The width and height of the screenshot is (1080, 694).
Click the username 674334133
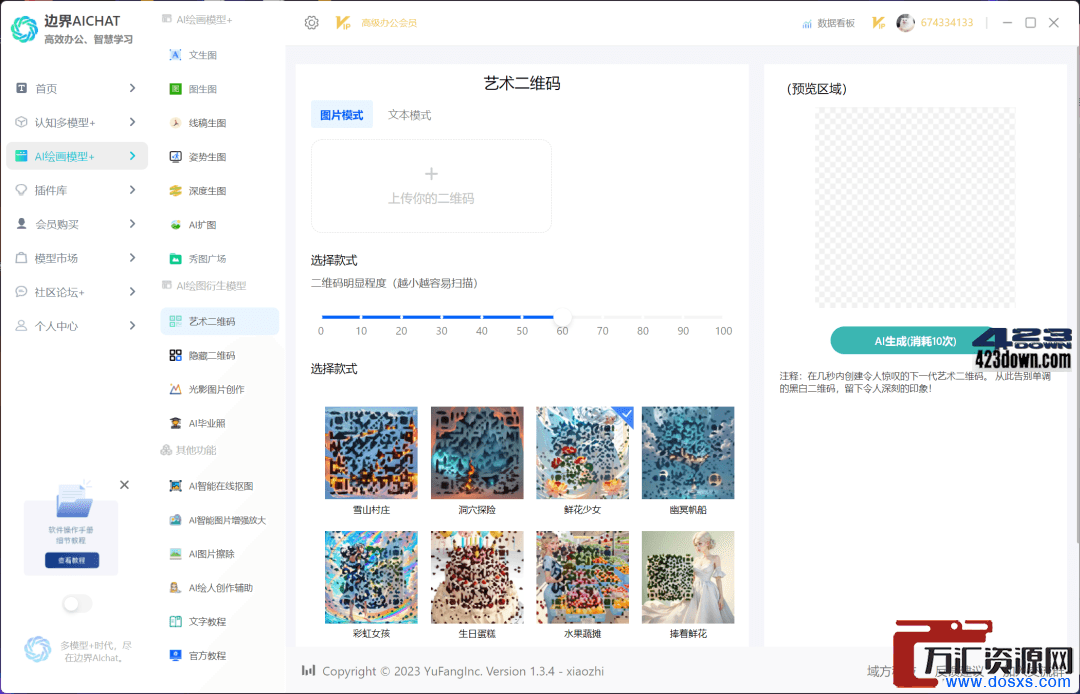(x=947, y=23)
